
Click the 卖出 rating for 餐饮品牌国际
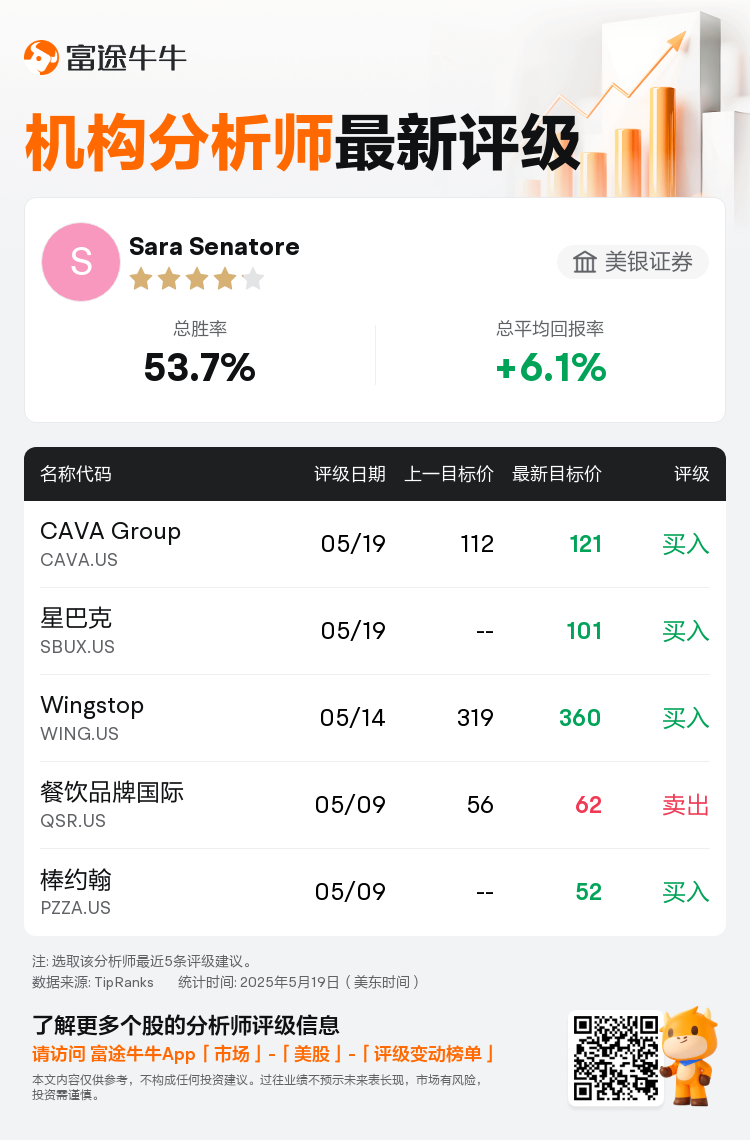coord(685,805)
